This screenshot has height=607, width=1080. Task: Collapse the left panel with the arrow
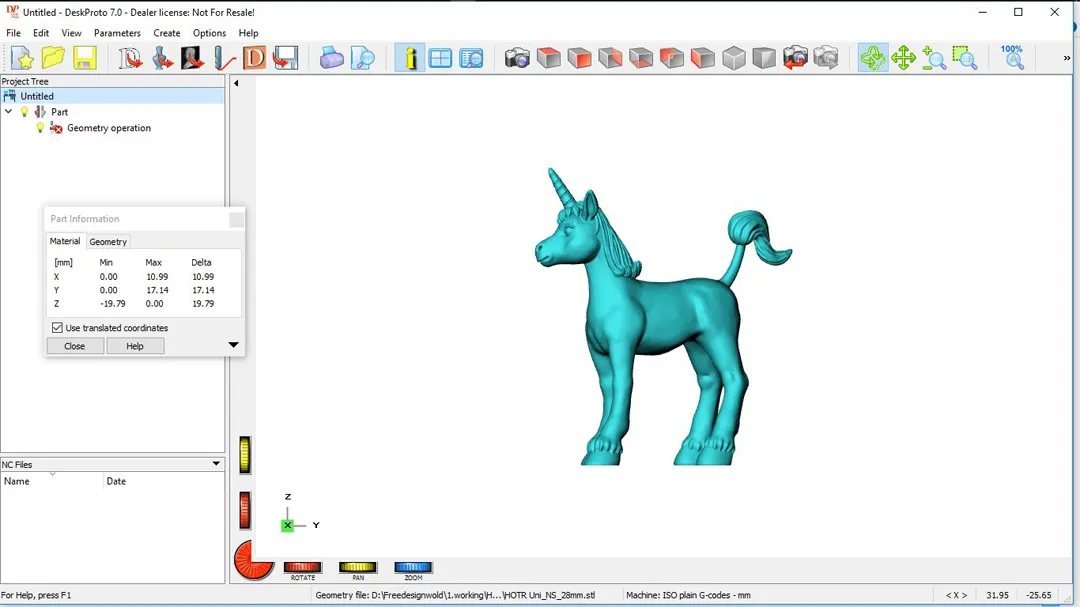click(x=236, y=83)
